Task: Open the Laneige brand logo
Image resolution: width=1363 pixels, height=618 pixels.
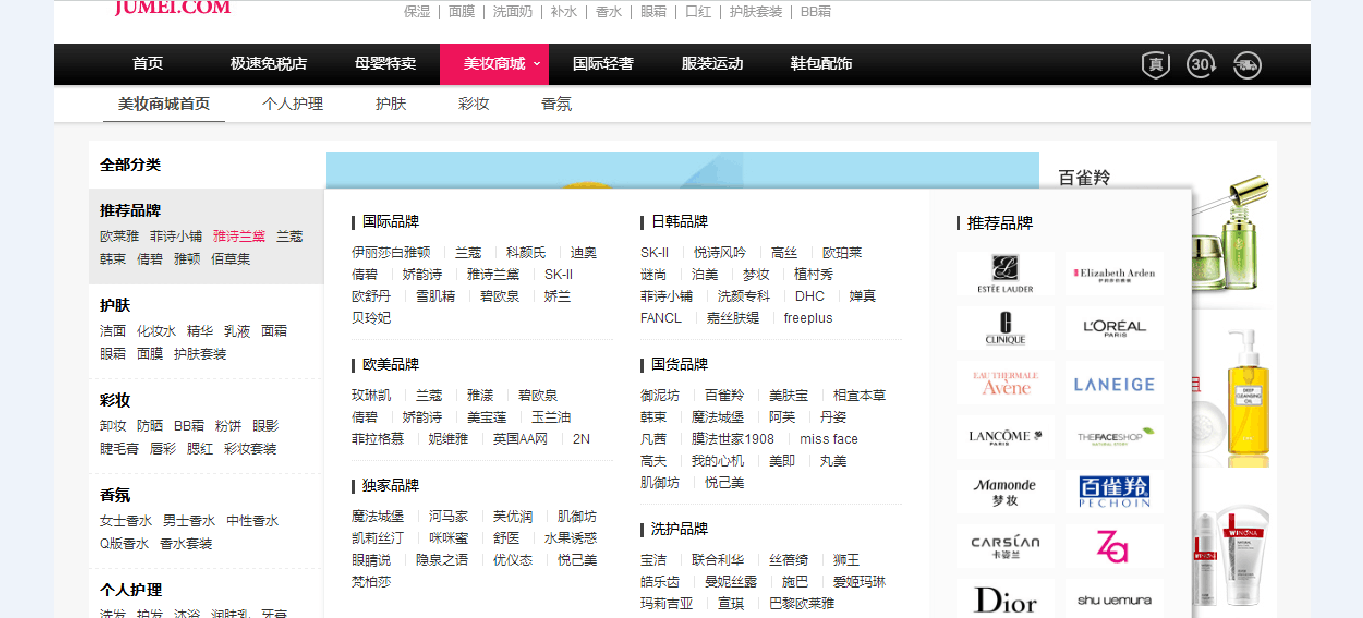Action: (x=1114, y=383)
